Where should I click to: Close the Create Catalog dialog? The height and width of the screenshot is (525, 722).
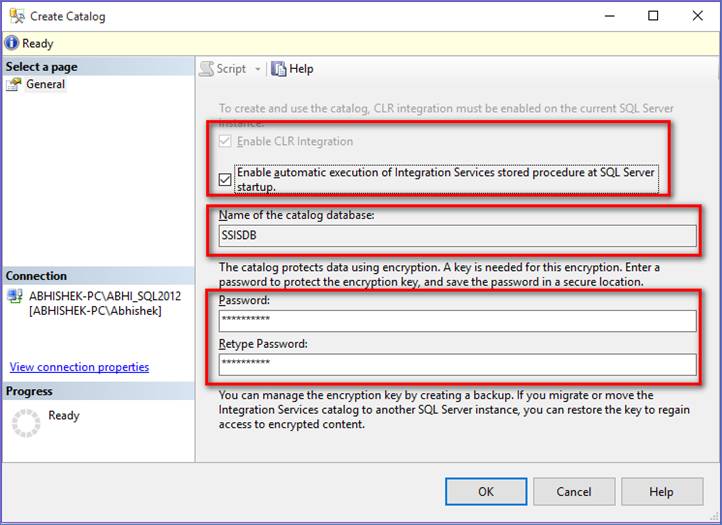tap(698, 16)
